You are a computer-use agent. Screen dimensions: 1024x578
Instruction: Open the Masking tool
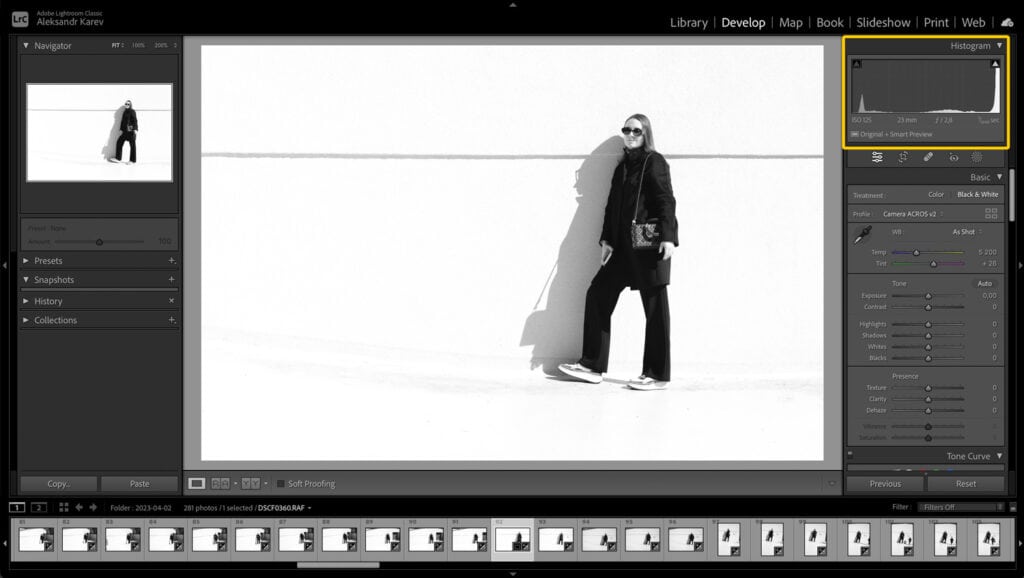(977, 157)
